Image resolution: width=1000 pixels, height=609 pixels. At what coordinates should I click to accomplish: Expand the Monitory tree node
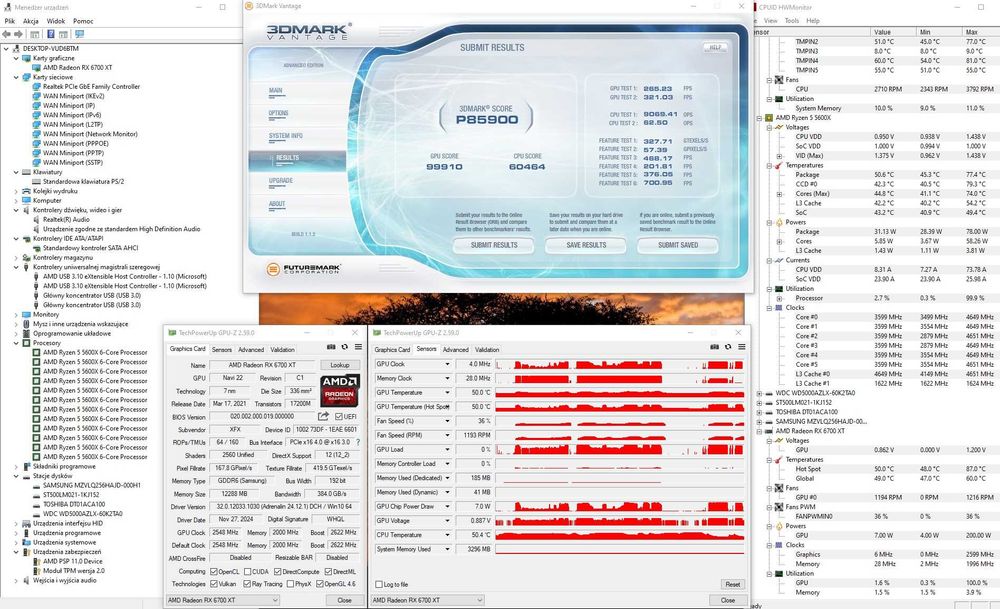pyautogui.click(x=16, y=314)
